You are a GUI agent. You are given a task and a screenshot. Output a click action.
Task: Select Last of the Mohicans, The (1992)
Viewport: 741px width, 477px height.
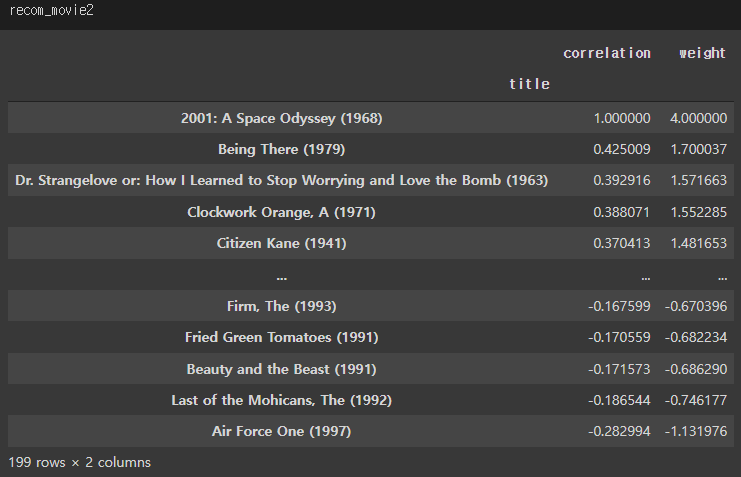click(282, 400)
